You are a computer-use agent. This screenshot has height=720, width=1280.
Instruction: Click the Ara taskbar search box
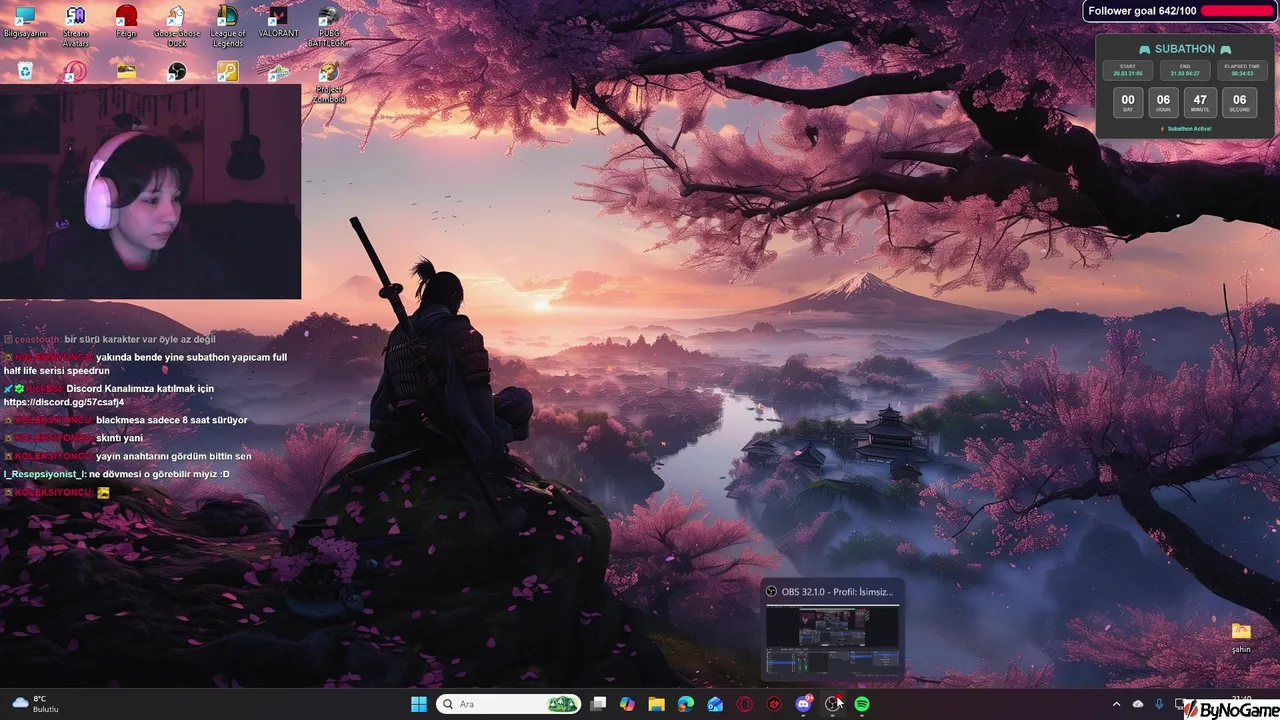508,704
